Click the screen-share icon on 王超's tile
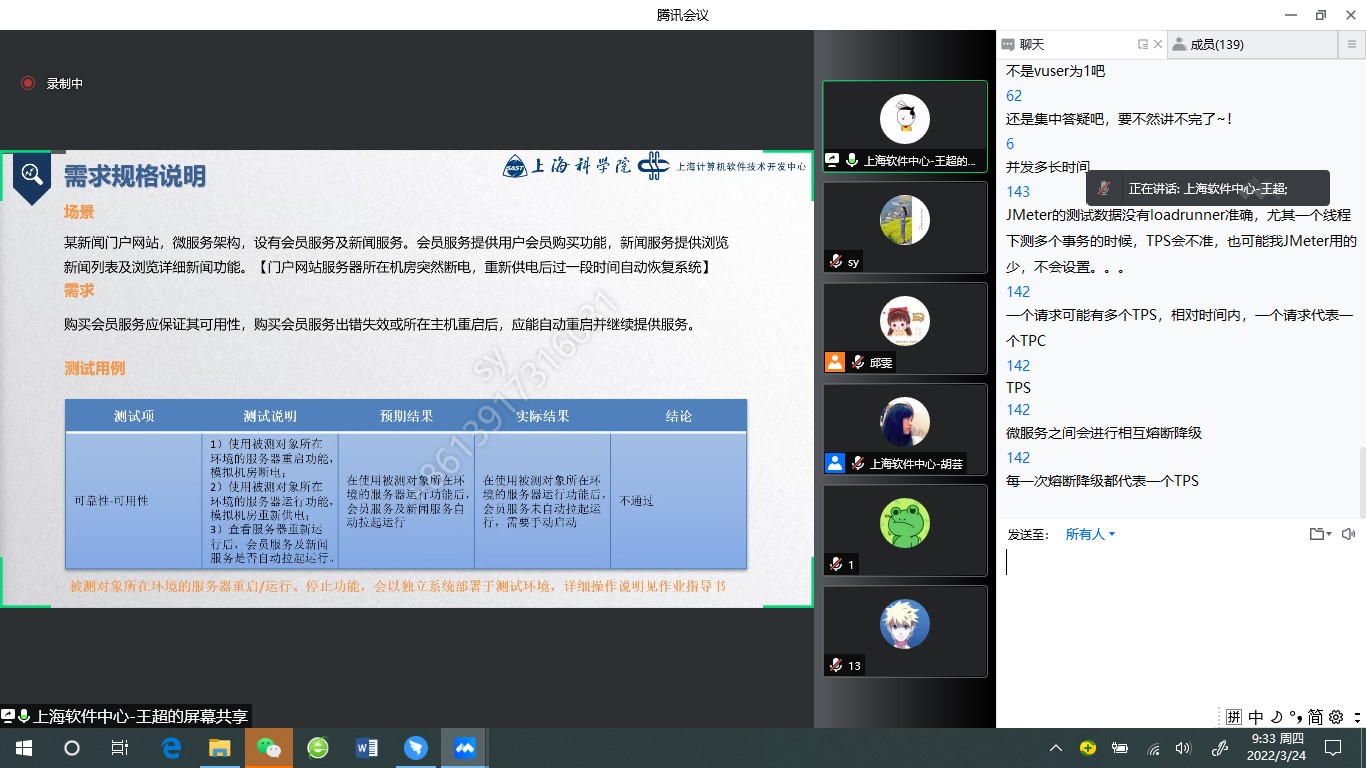Viewport: 1366px width, 768px height. coord(832,160)
